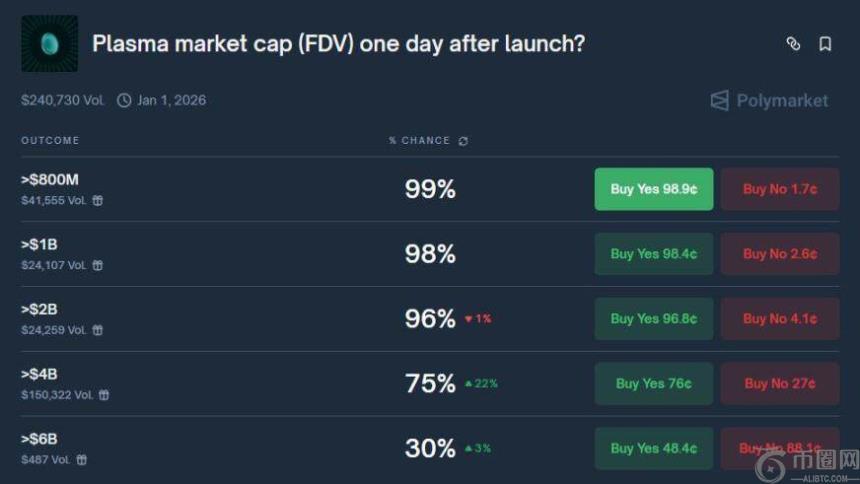Buy Yes at 96.8¢ for >$2B

tap(653, 319)
